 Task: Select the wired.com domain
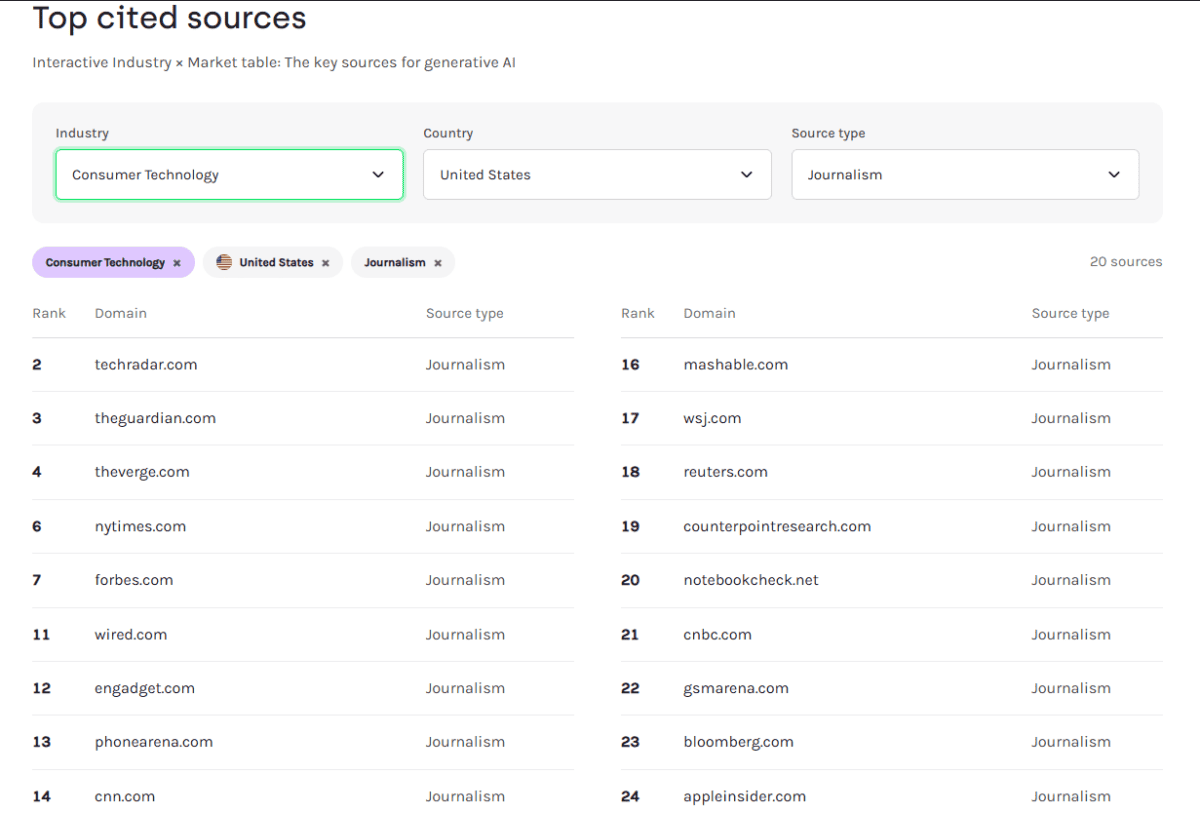click(x=131, y=634)
